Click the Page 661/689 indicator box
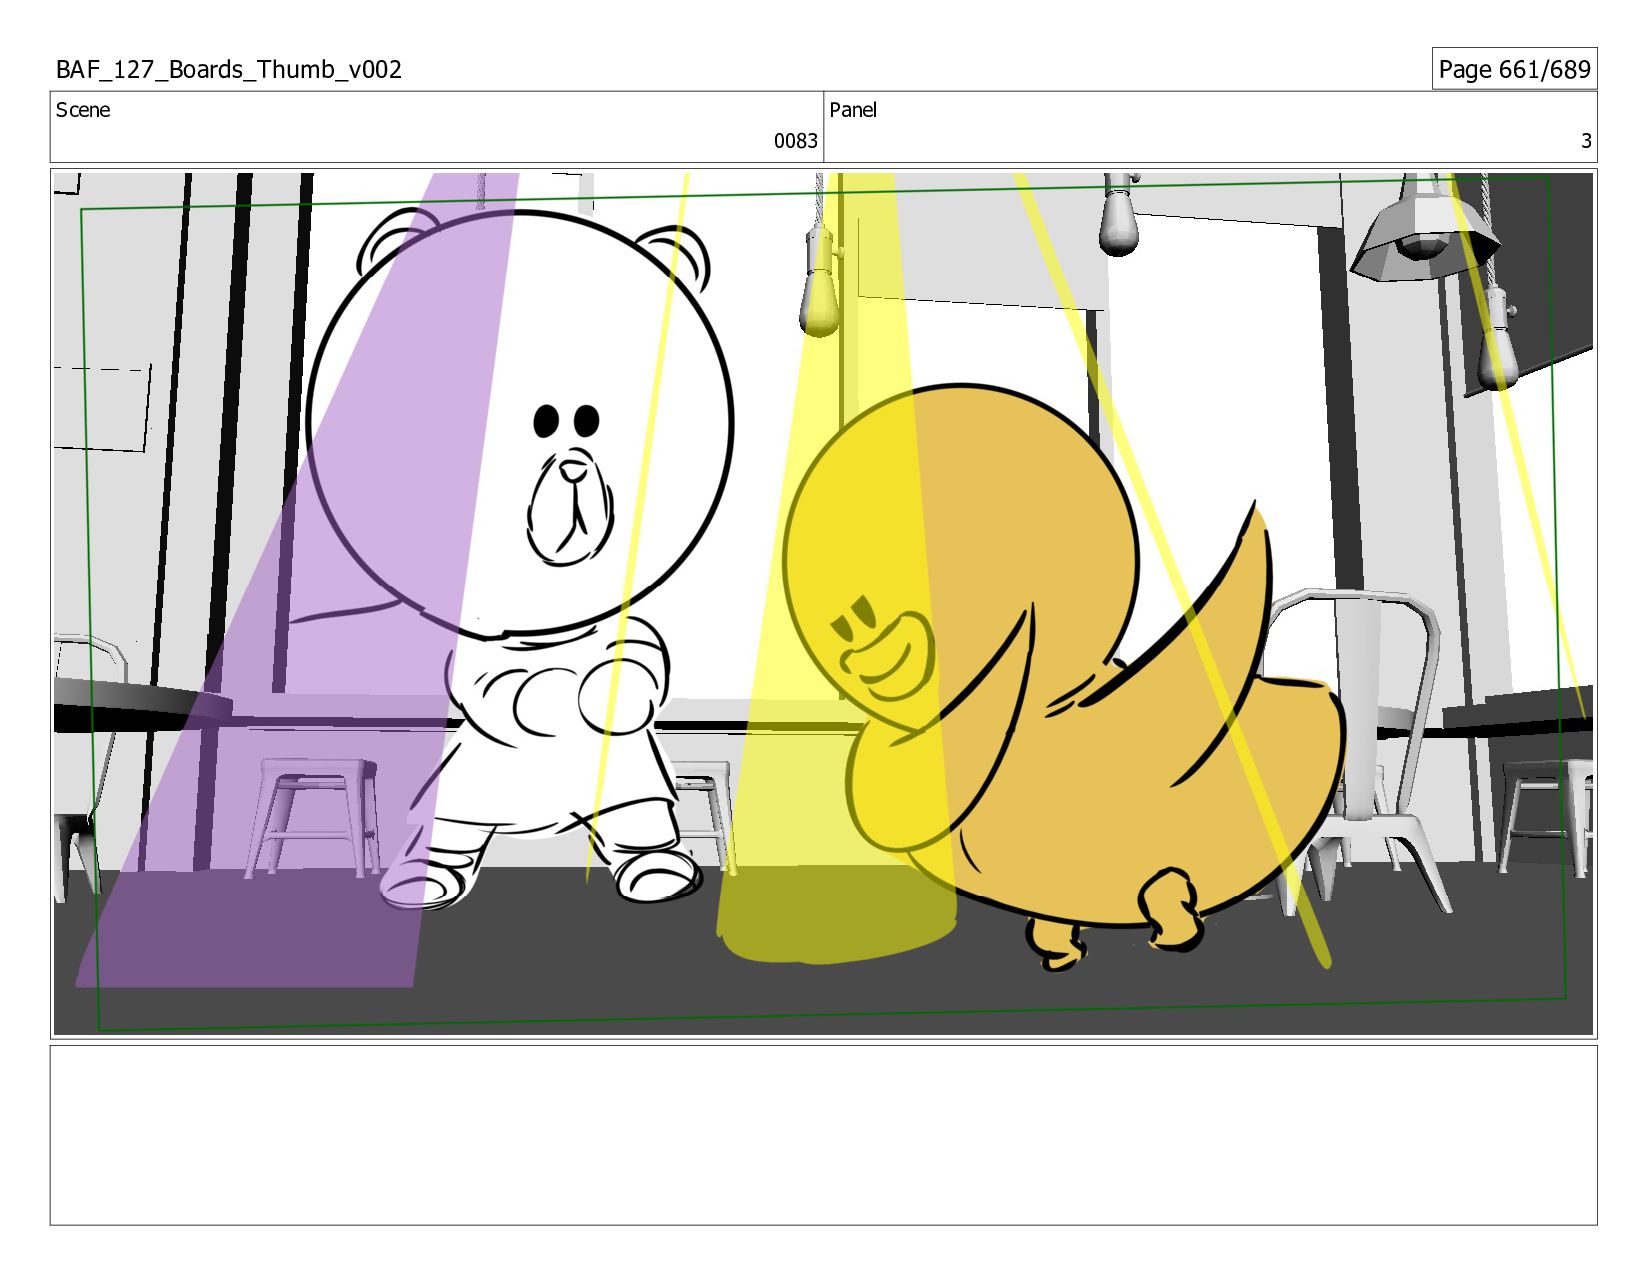 (1514, 69)
